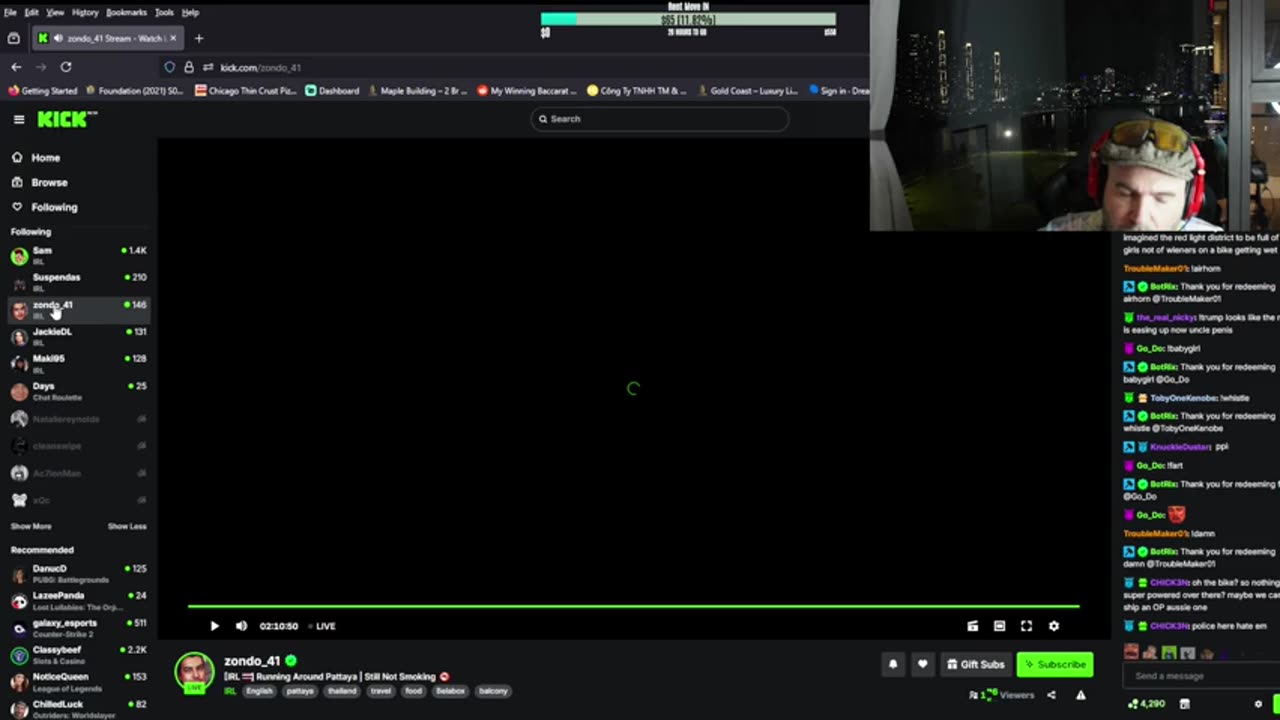Open the Bookmarks menu
Screen dimensions: 1280x720
point(126,12)
